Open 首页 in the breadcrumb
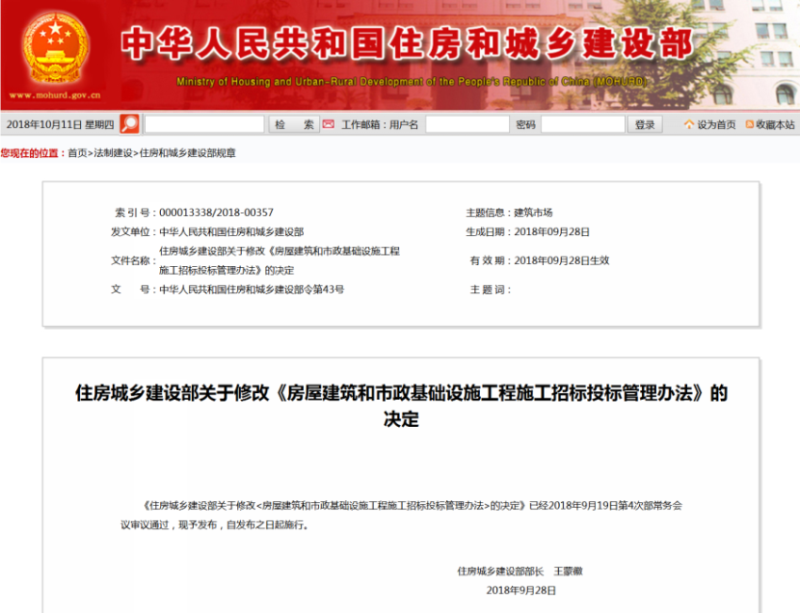 click(x=78, y=153)
